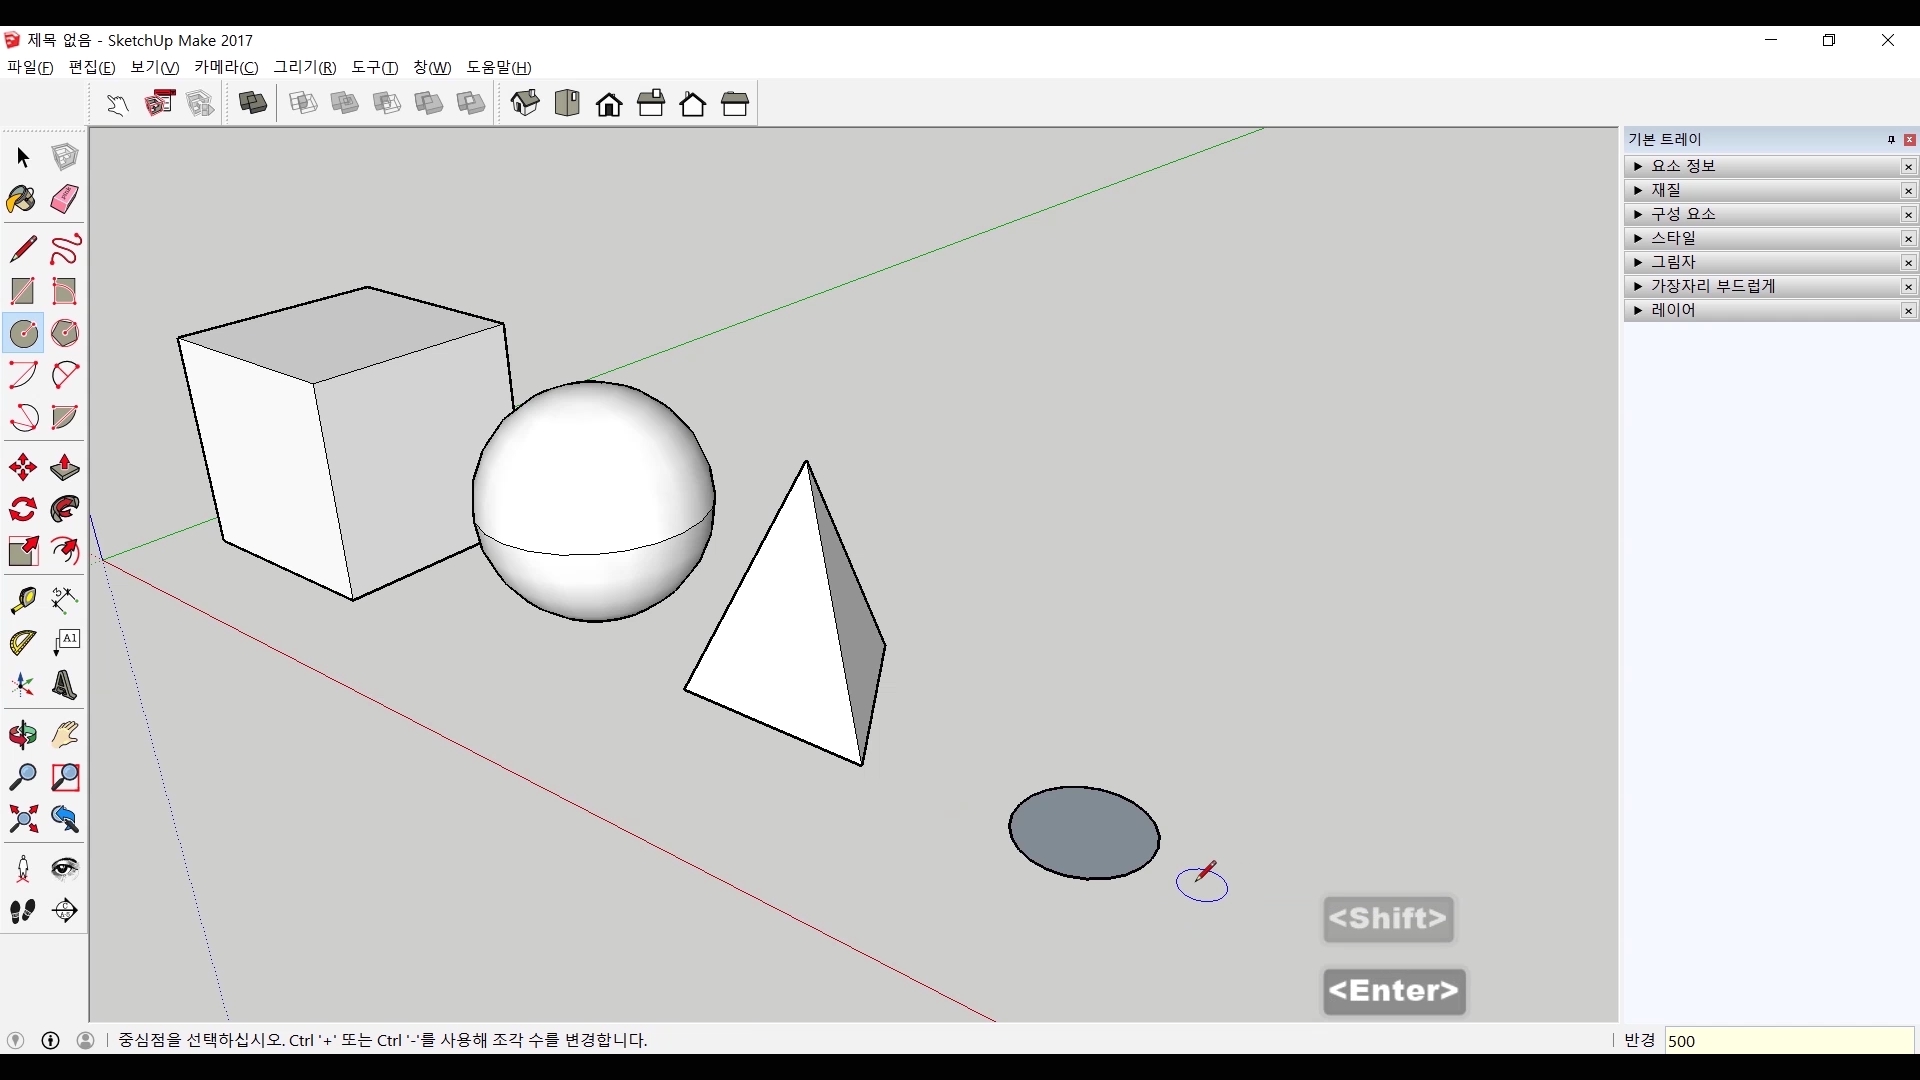The height and width of the screenshot is (1080, 1920).
Task: Open the 그리기(R) menu
Action: pyautogui.click(x=305, y=67)
